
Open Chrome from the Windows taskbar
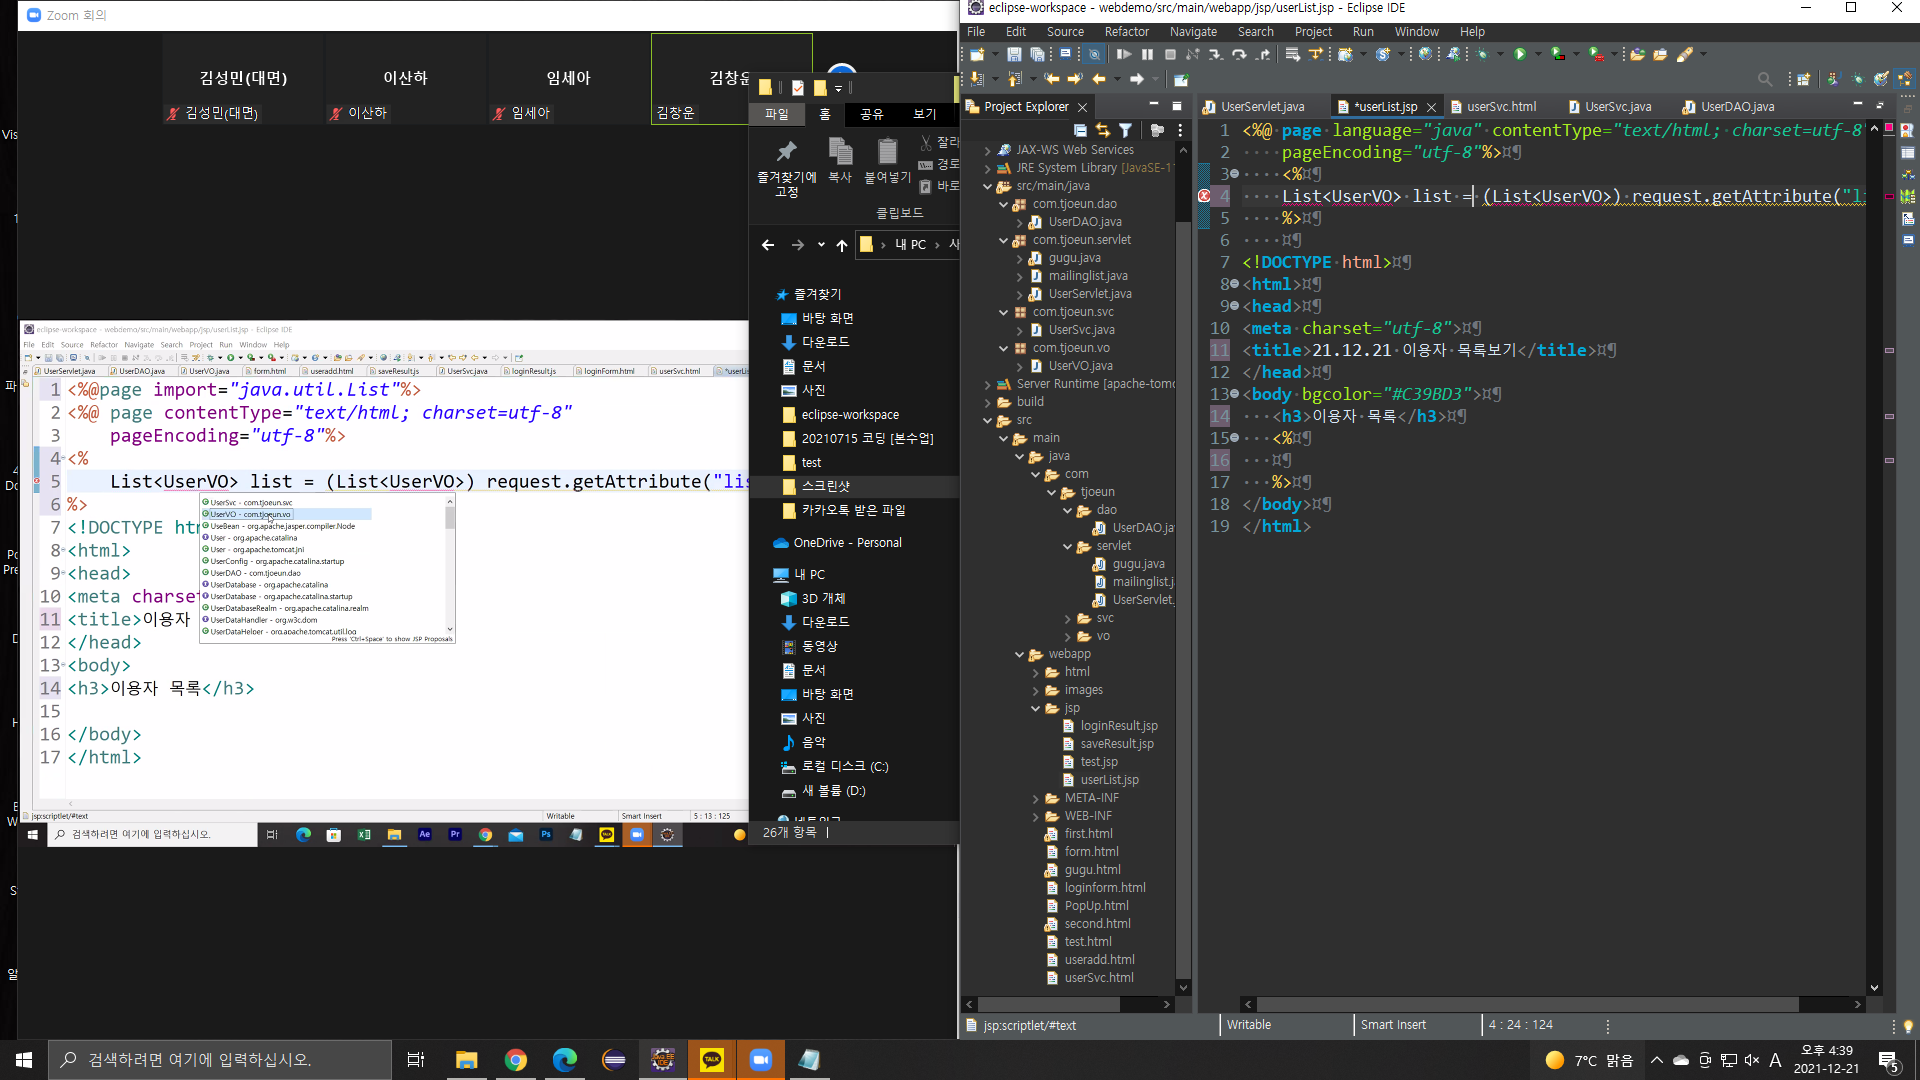tap(516, 1060)
